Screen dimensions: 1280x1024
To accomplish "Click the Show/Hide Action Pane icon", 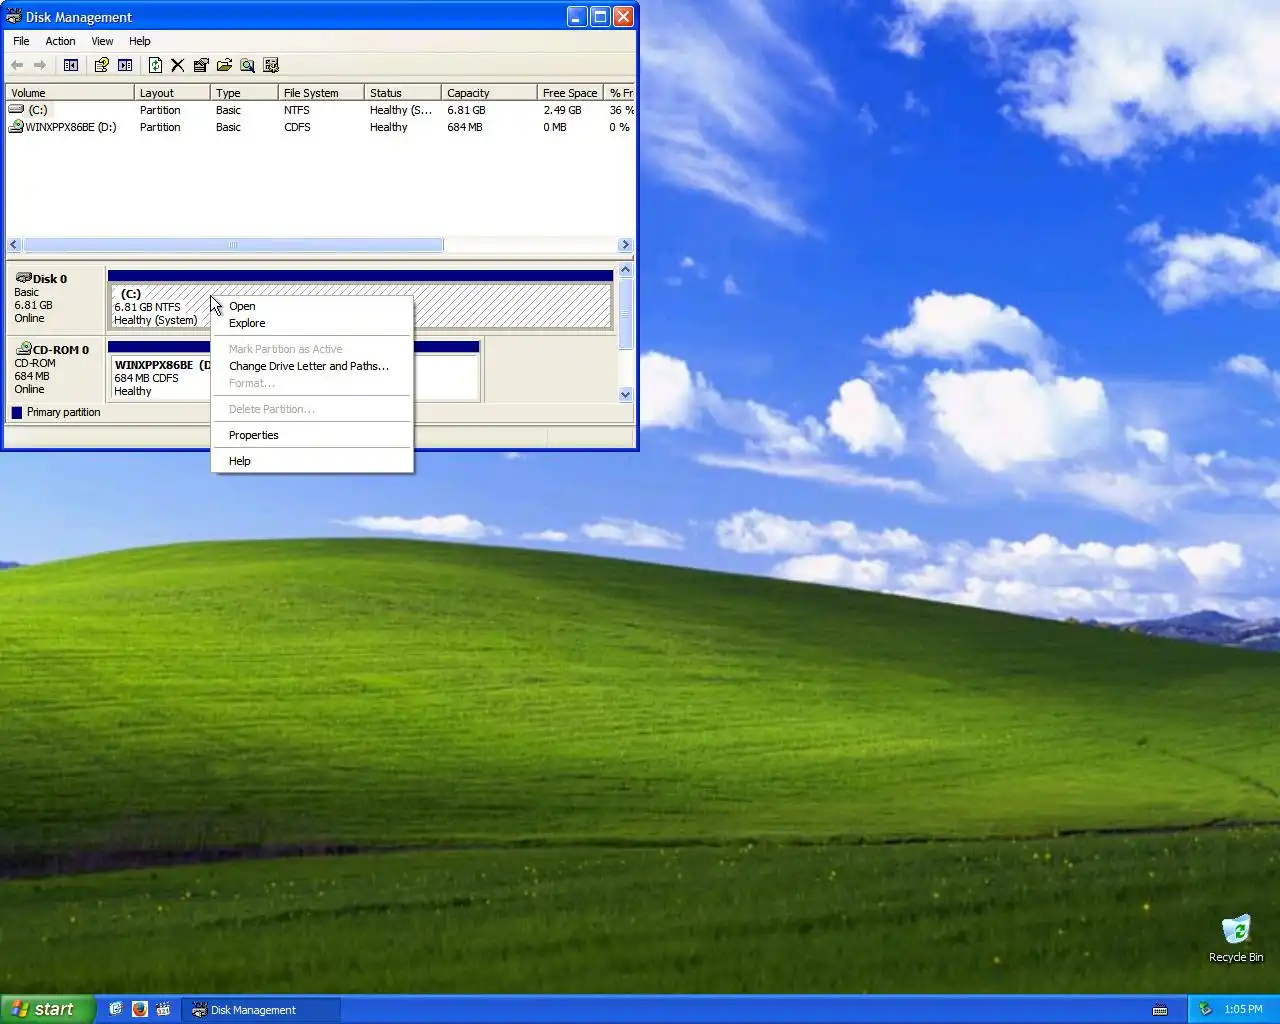I will pyautogui.click(x=125, y=65).
